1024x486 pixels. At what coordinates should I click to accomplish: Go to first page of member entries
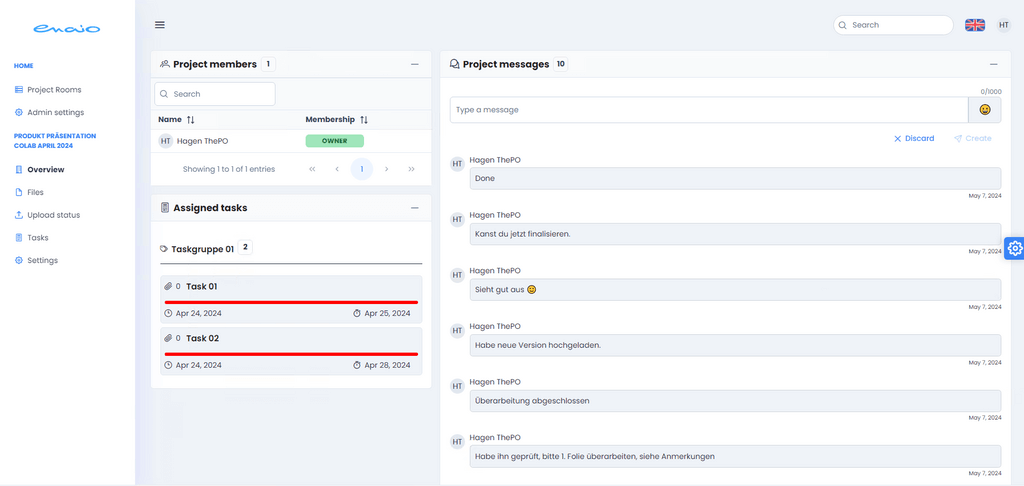(x=312, y=169)
